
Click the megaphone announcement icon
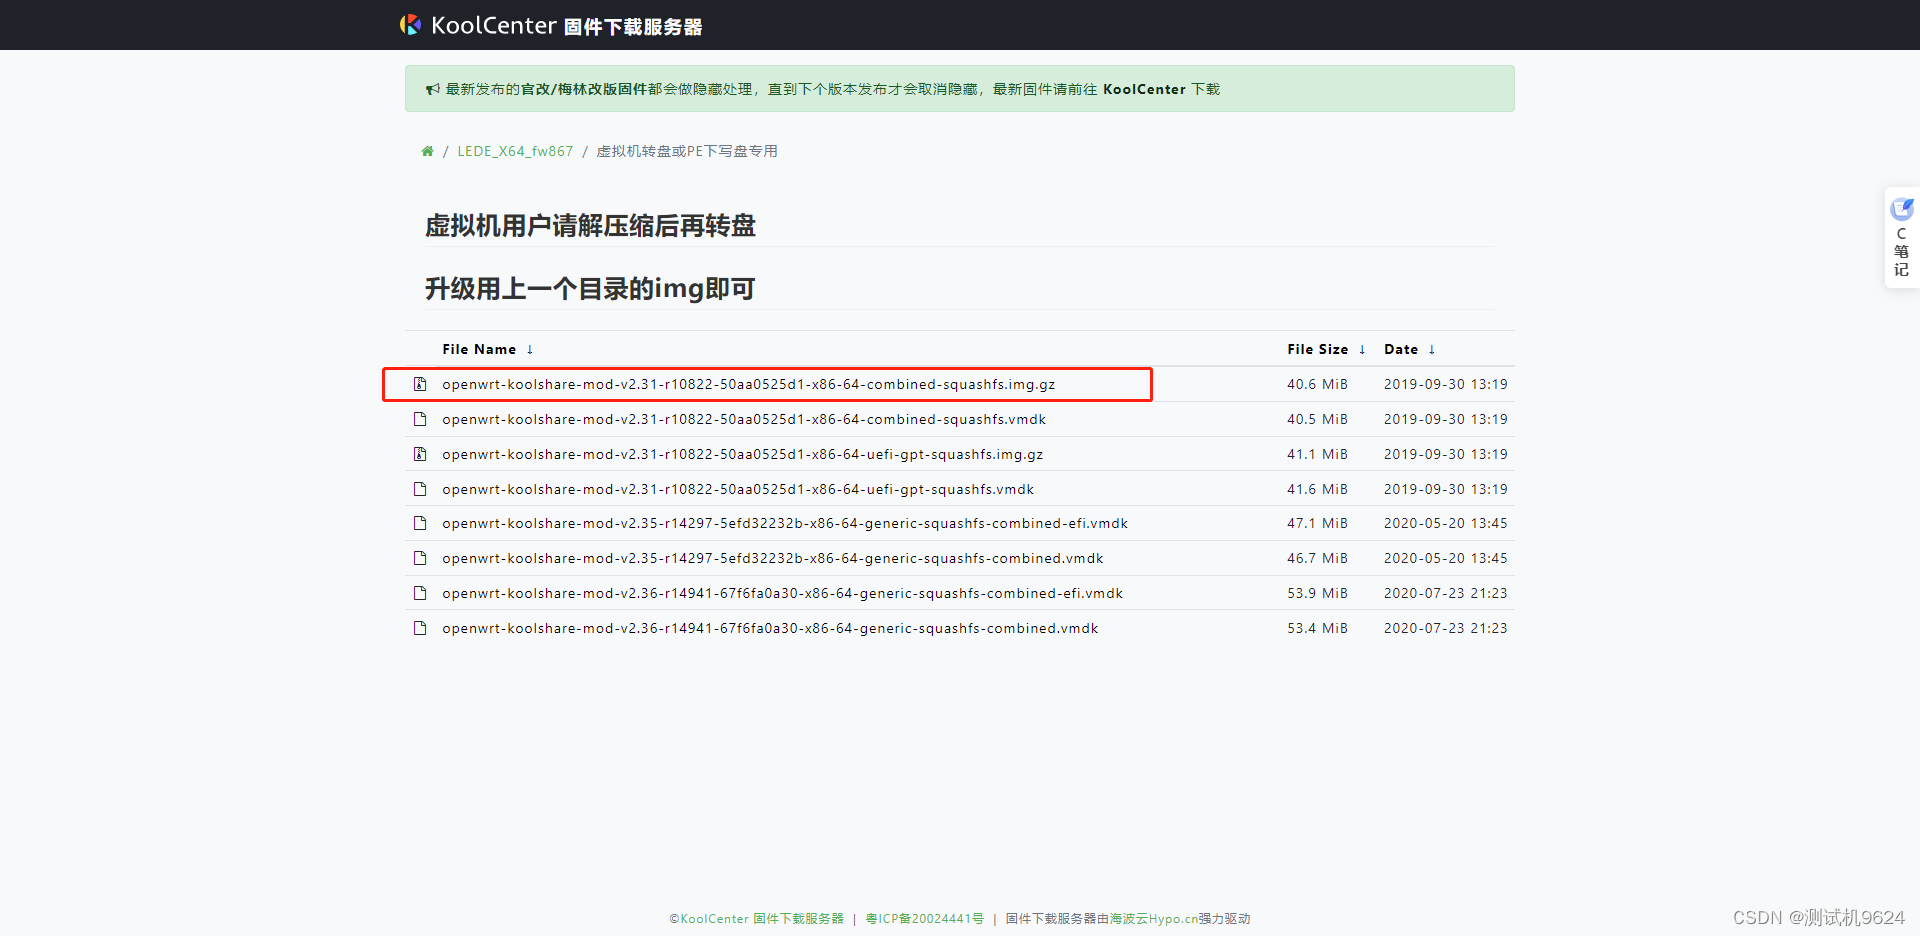[x=432, y=89]
